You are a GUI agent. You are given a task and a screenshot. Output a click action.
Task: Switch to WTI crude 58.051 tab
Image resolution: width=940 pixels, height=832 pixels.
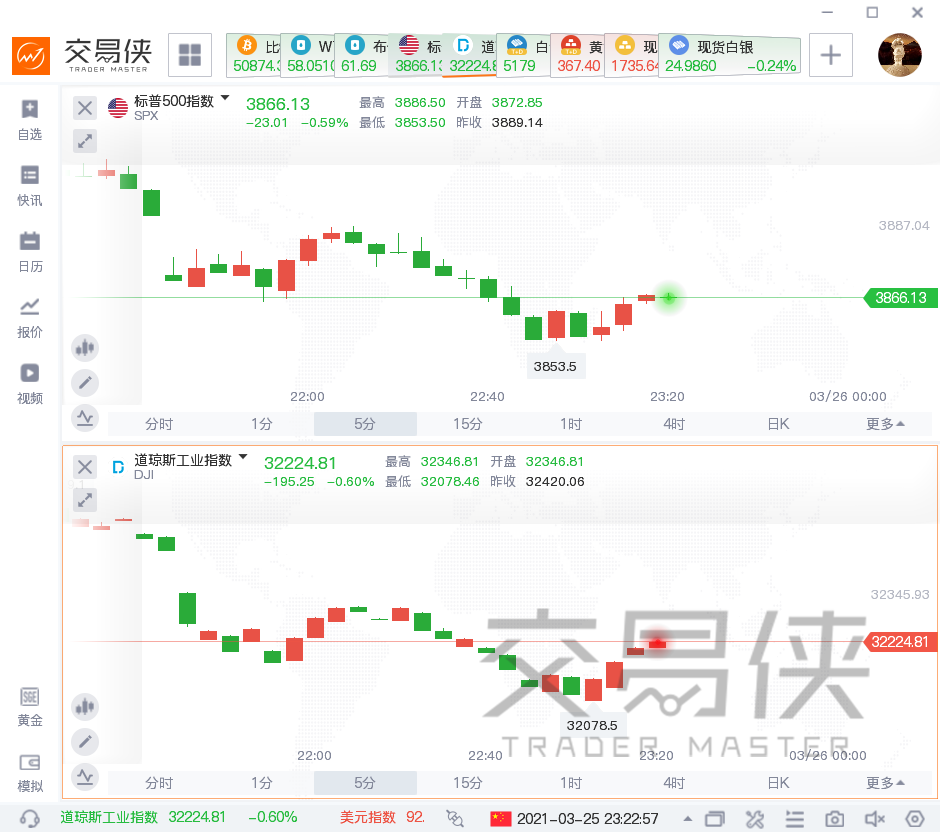click(309, 55)
